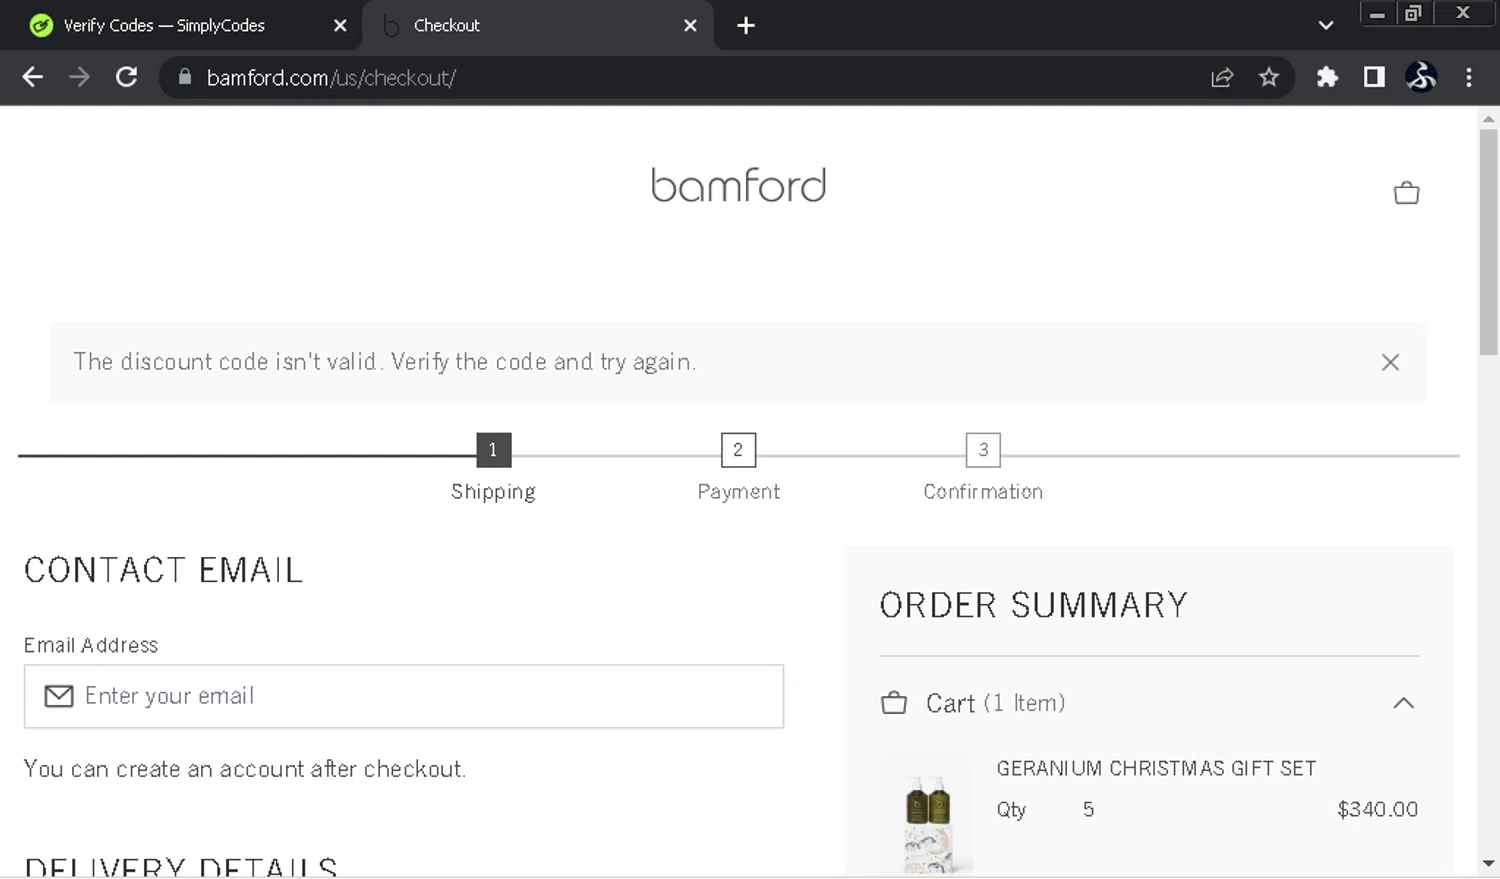
Task: Click the scrollbar up arrow
Action: pyautogui.click(x=1488, y=118)
